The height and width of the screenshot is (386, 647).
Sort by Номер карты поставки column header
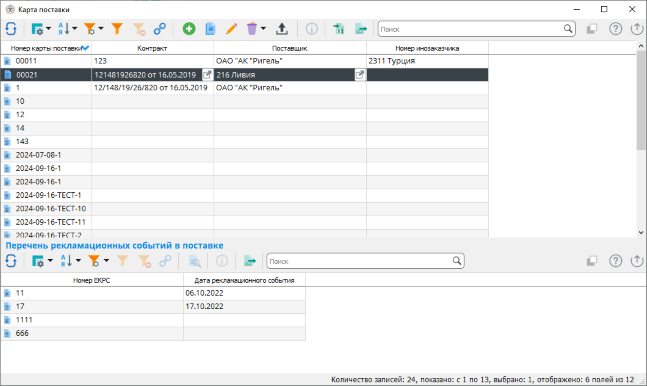click(x=46, y=48)
